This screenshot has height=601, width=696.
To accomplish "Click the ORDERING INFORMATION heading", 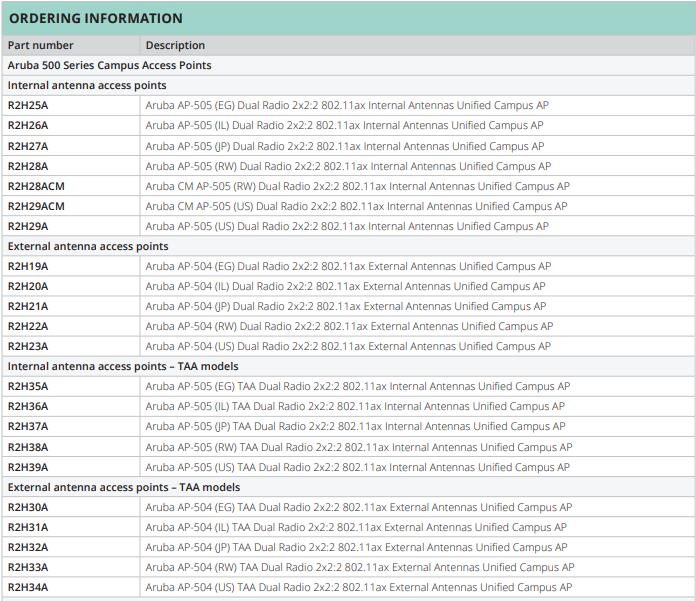I will [x=96, y=18].
